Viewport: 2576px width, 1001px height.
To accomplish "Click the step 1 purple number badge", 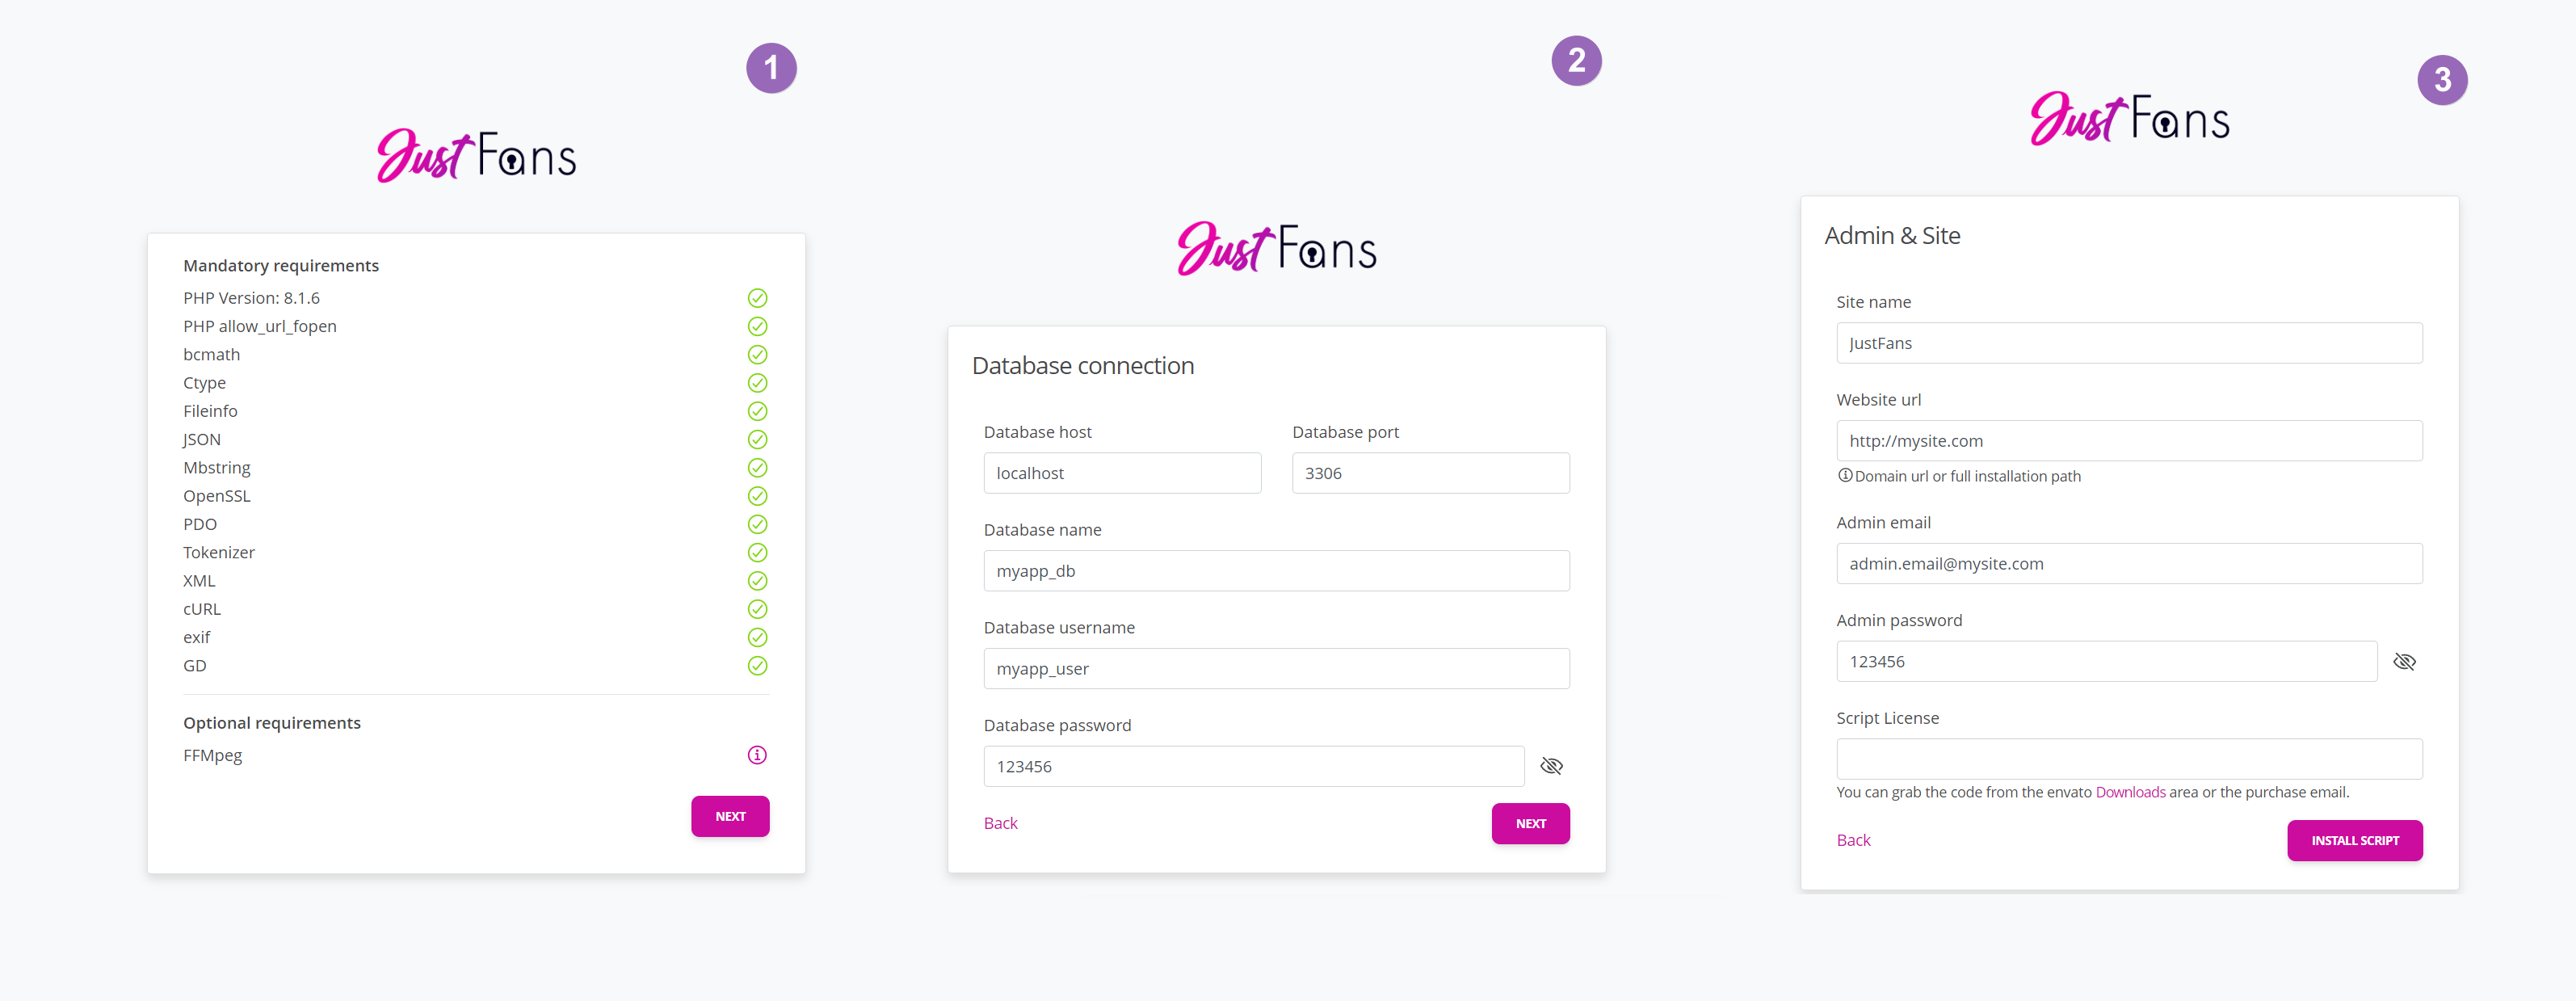I will click(x=771, y=68).
